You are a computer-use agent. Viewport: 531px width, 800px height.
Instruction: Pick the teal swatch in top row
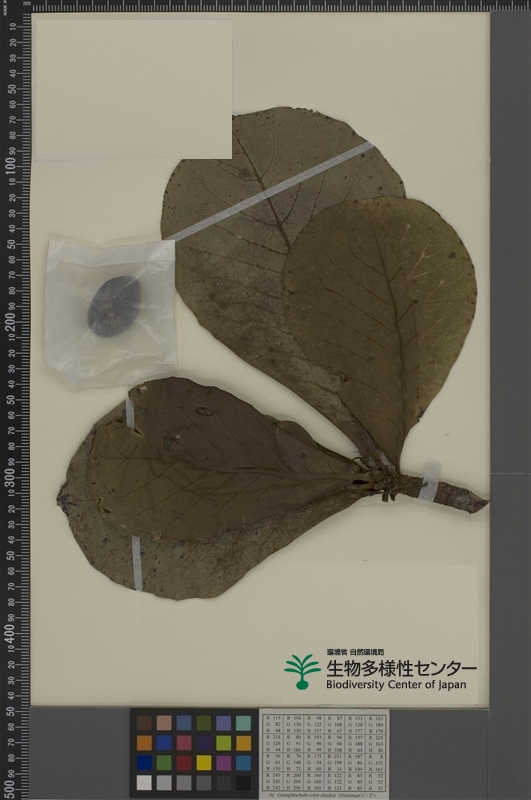point(243,723)
